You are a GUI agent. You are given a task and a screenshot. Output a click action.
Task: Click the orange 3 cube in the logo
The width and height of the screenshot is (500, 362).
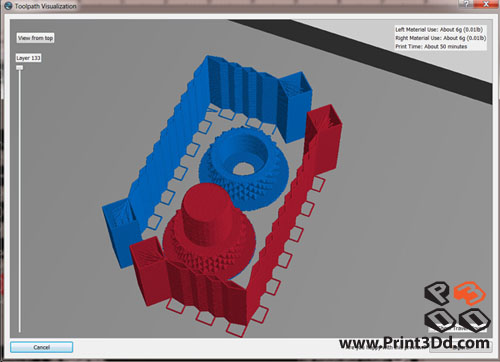click(469, 293)
